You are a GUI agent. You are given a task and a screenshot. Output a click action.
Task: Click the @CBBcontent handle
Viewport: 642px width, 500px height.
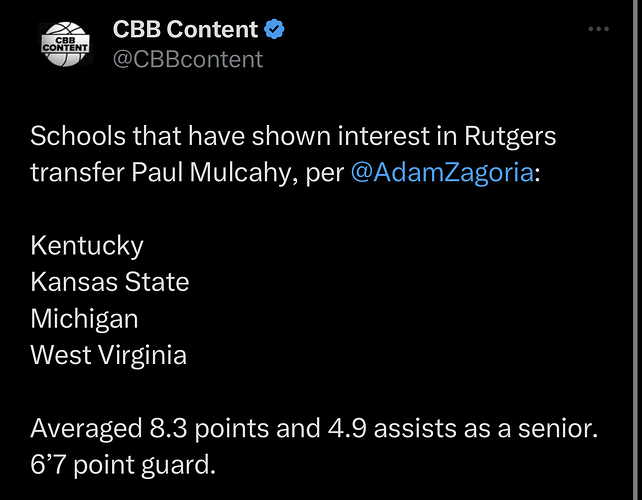click(x=188, y=59)
